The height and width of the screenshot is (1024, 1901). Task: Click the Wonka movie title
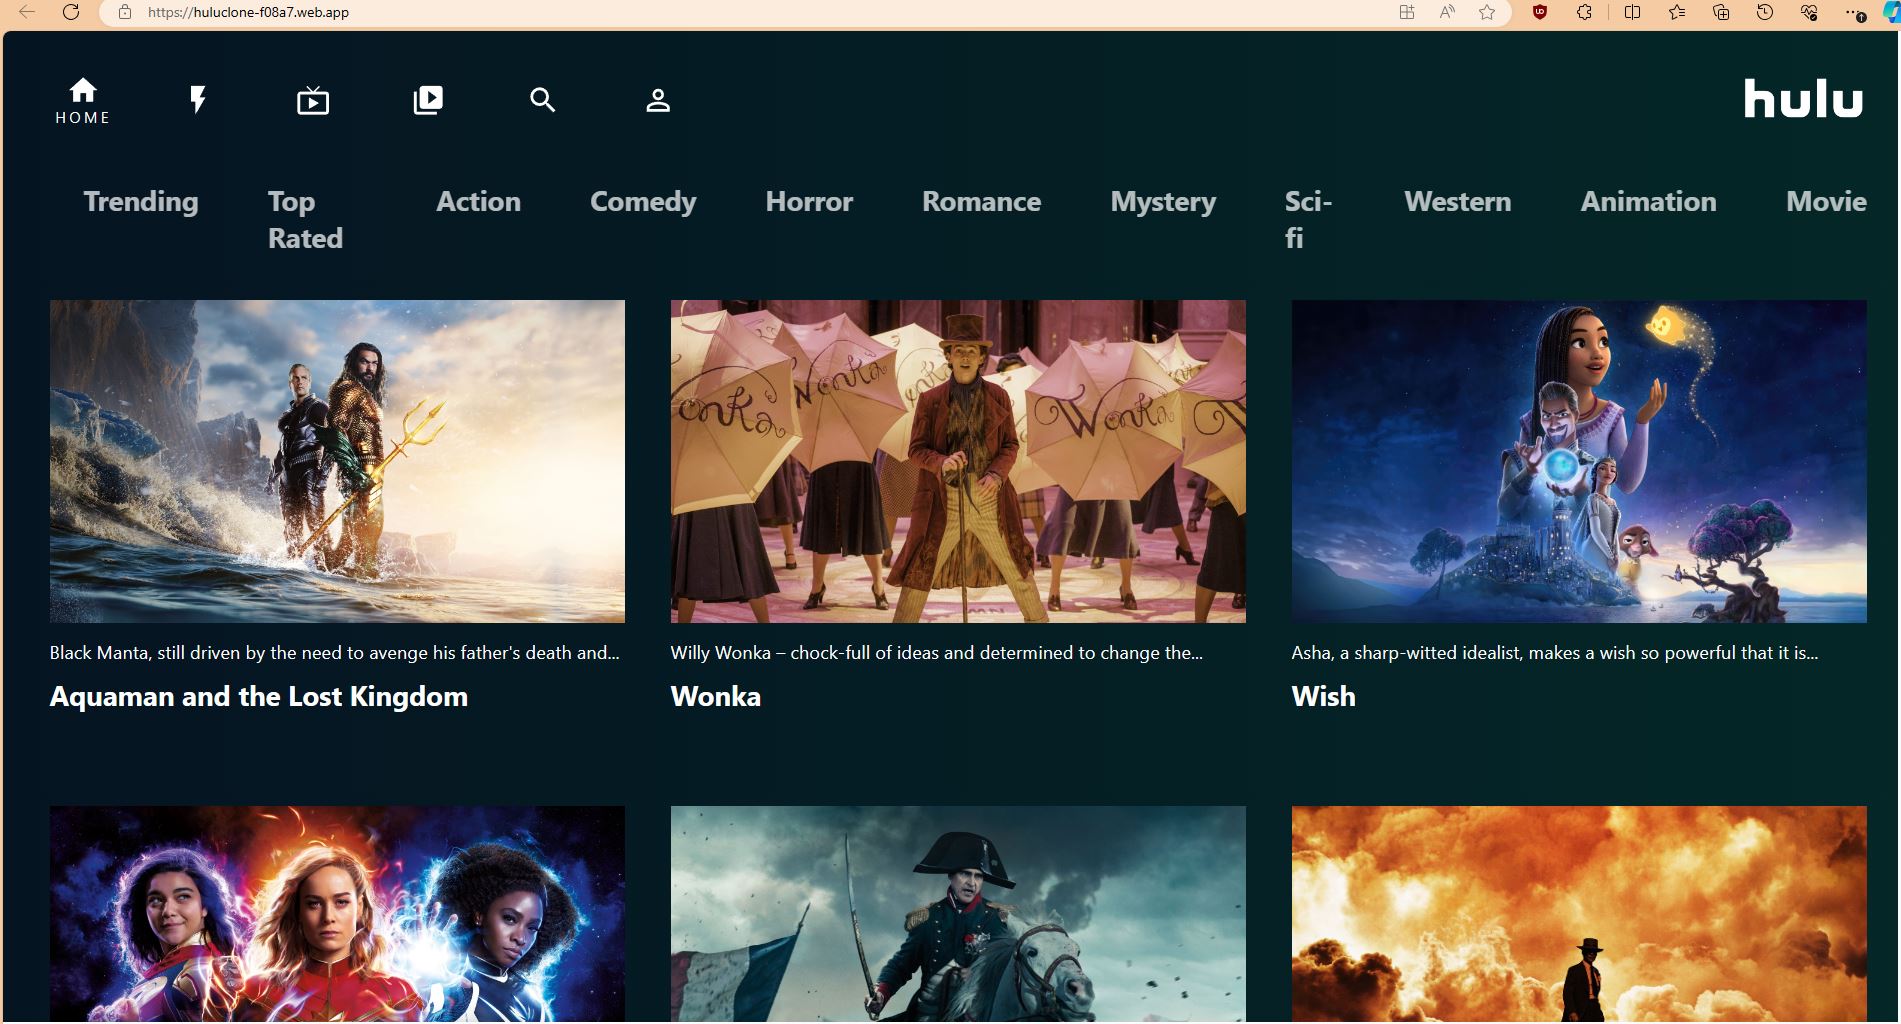click(x=715, y=696)
